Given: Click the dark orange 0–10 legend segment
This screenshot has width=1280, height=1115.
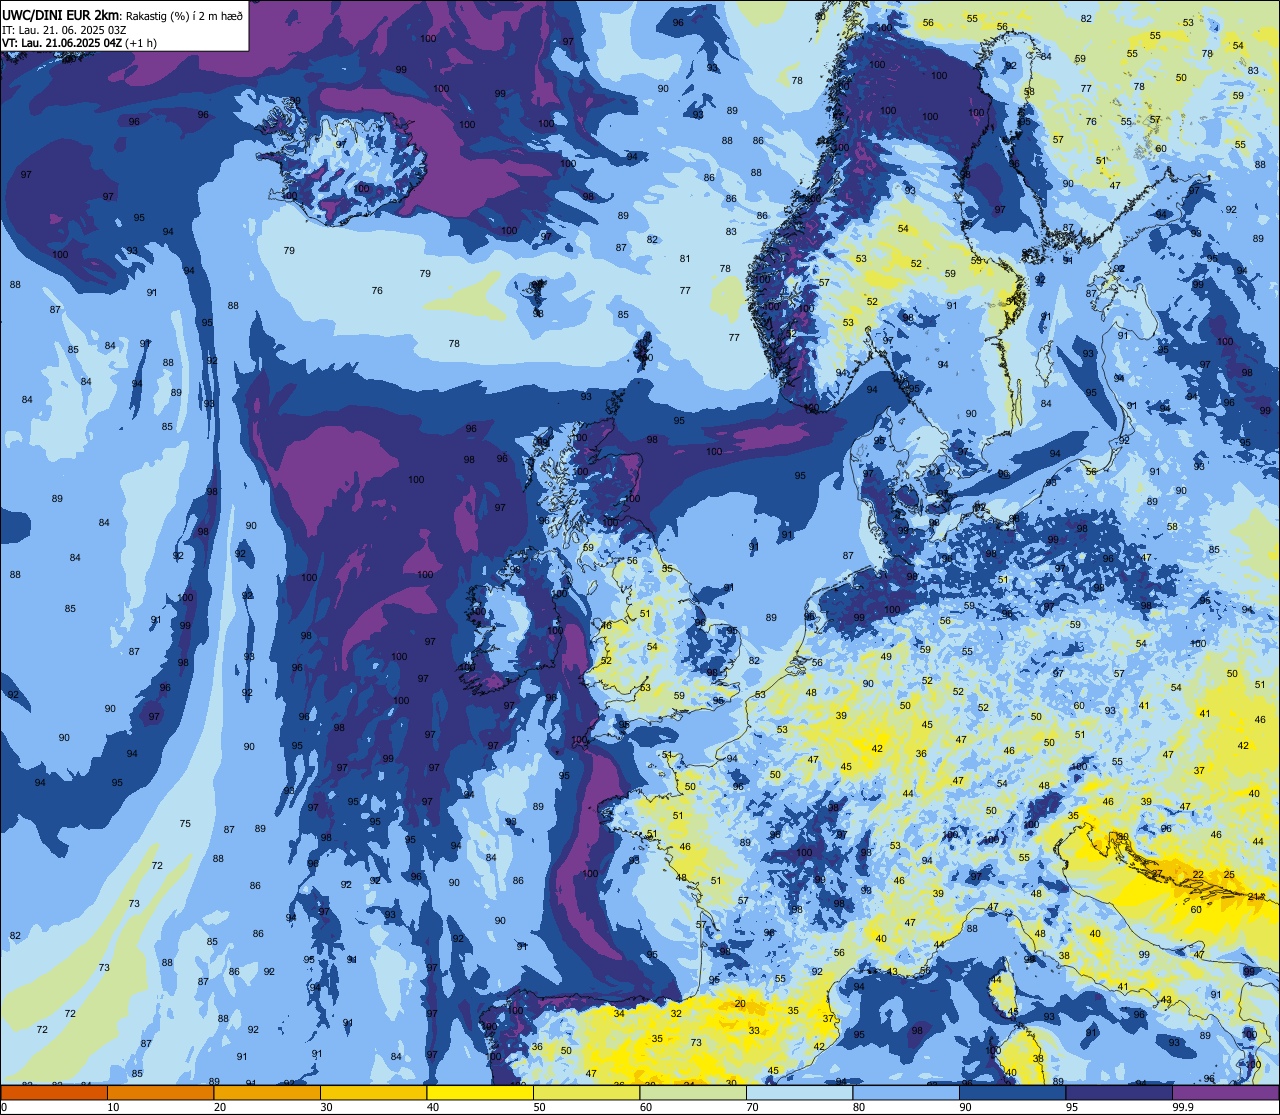Looking at the screenshot, I should tap(54, 1092).
